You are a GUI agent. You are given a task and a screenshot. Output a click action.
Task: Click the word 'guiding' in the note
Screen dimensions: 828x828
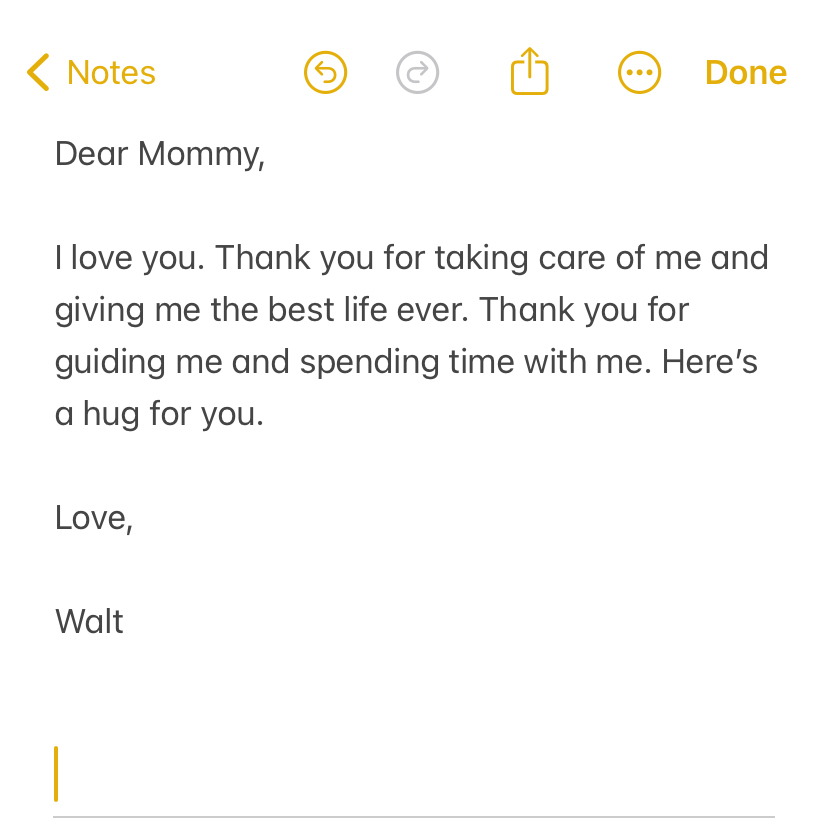pos(110,363)
